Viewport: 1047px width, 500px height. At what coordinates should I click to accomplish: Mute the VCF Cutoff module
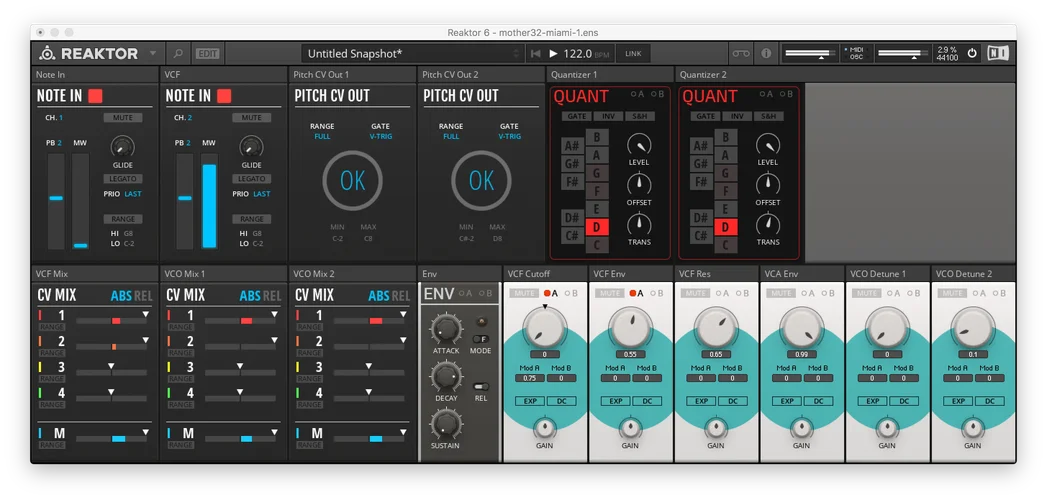524,293
